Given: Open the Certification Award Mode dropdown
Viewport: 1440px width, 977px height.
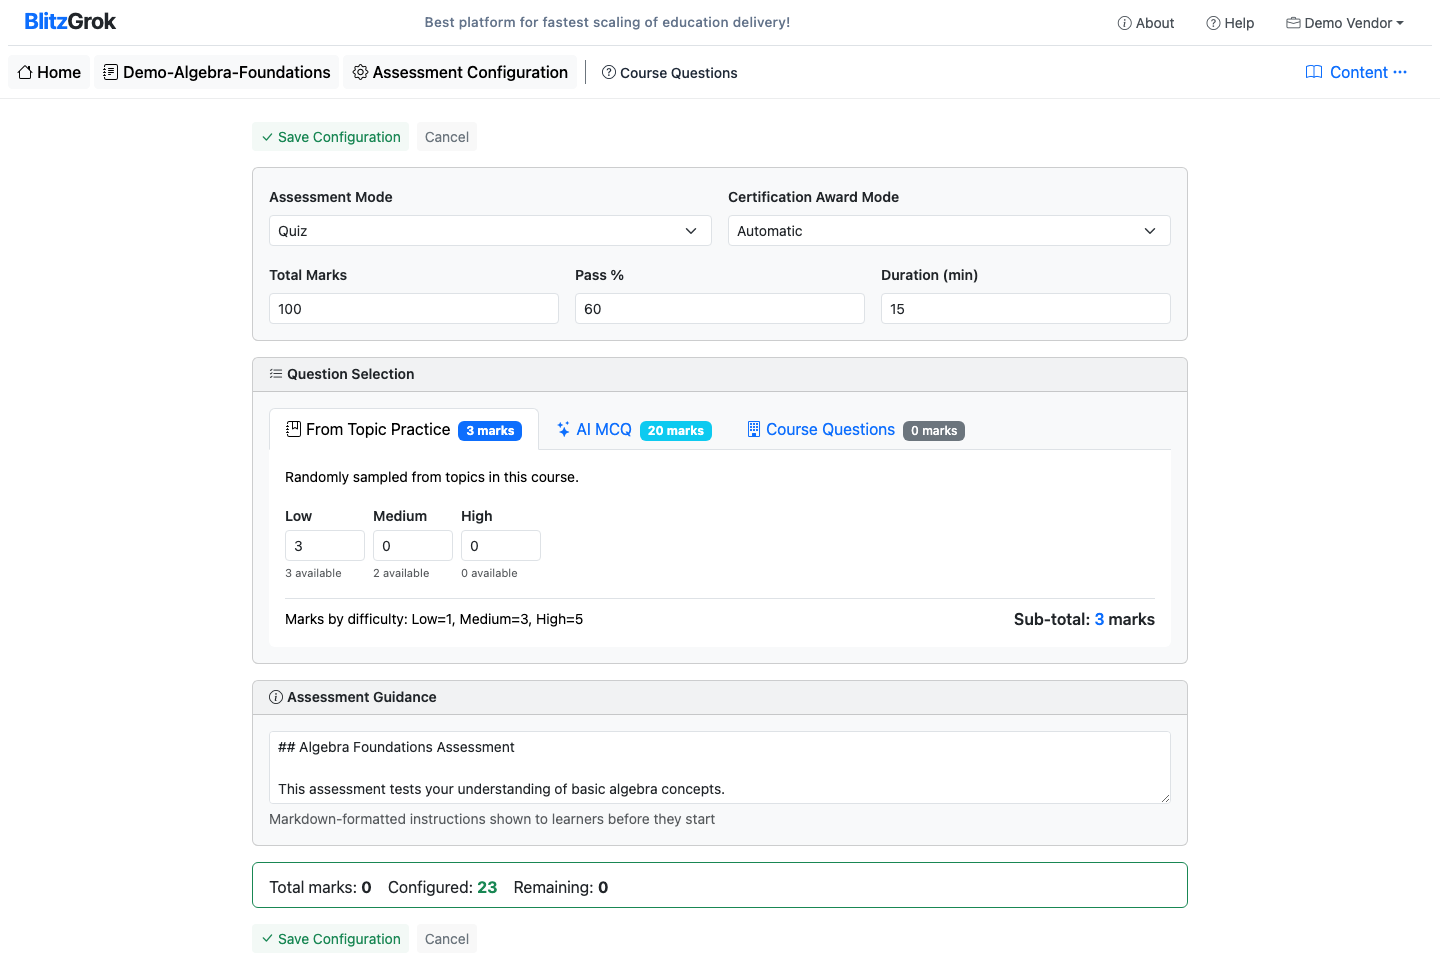Looking at the screenshot, I should point(949,231).
